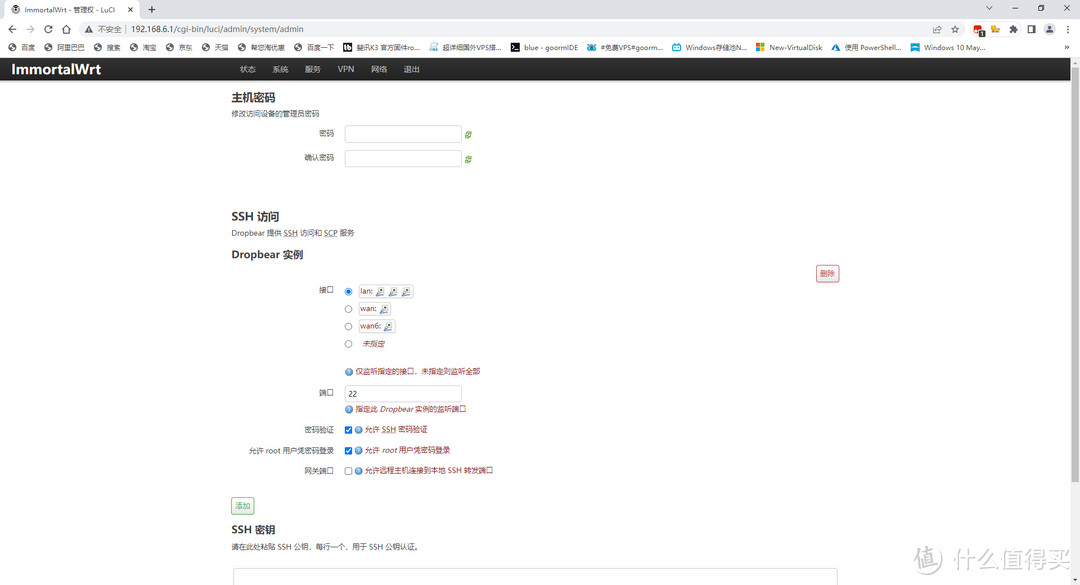
Task: Click the 端口 input field showing 22
Action: pyautogui.click(x=403, y=394)
